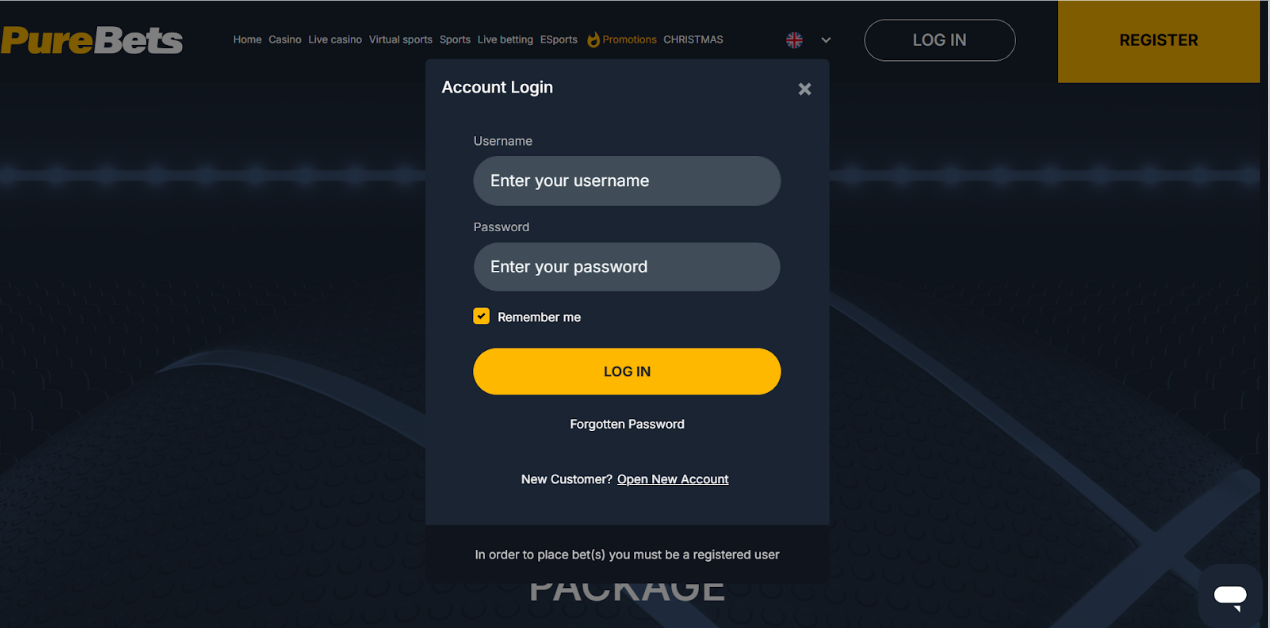1270x628 pixels.
Task: Select Live casino from the navigation
Action: [334, 39]
